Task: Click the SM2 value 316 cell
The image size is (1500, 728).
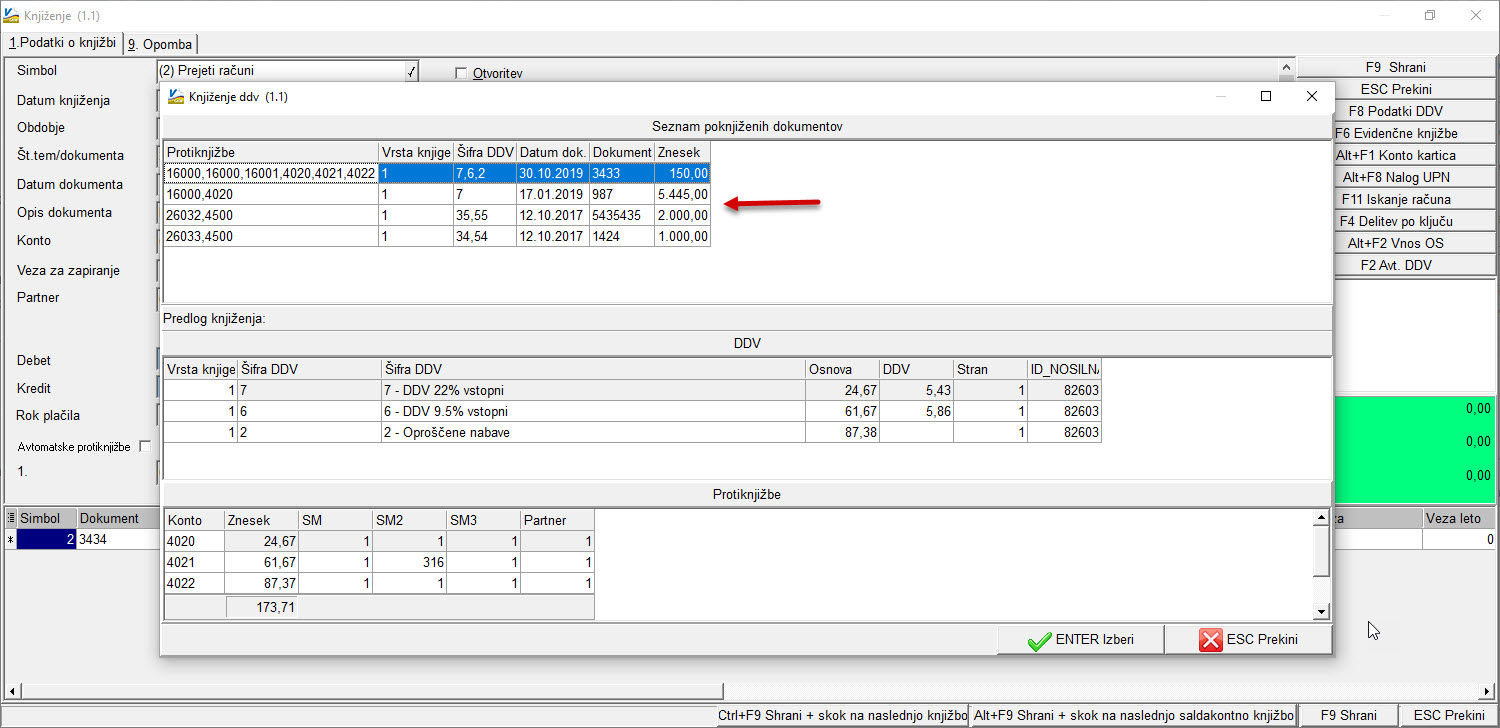Action: (x=409, y=562)
